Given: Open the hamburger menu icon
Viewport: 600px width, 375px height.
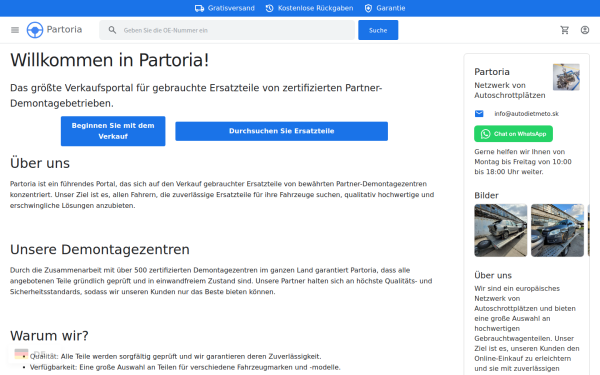Looking at the screenshot, I should [x=15, y=30].
